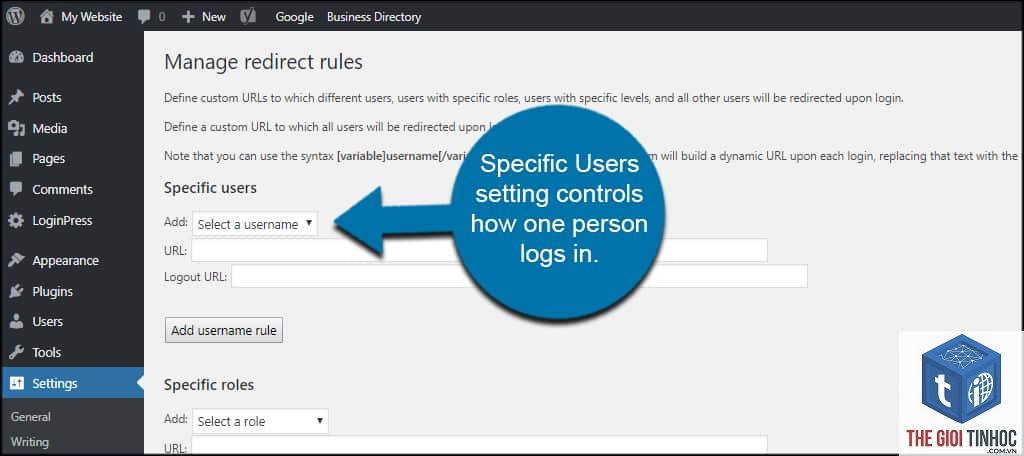
Task: Open the New content menu
Action: 214,17
